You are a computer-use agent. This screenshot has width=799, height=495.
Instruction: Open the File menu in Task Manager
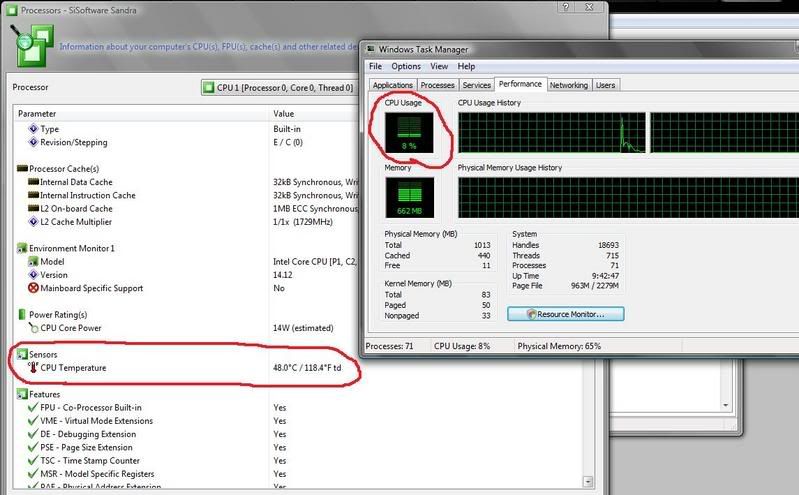(x=376, y=66)
